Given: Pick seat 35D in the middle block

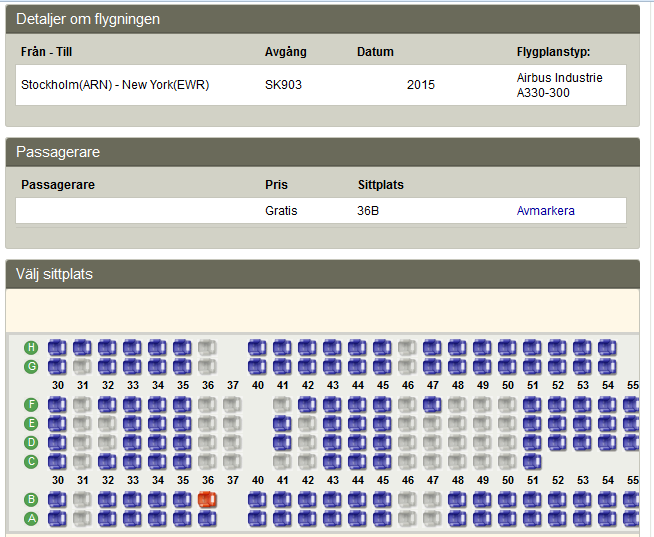Looking at the screenshot, I should [x=182, y=442].
